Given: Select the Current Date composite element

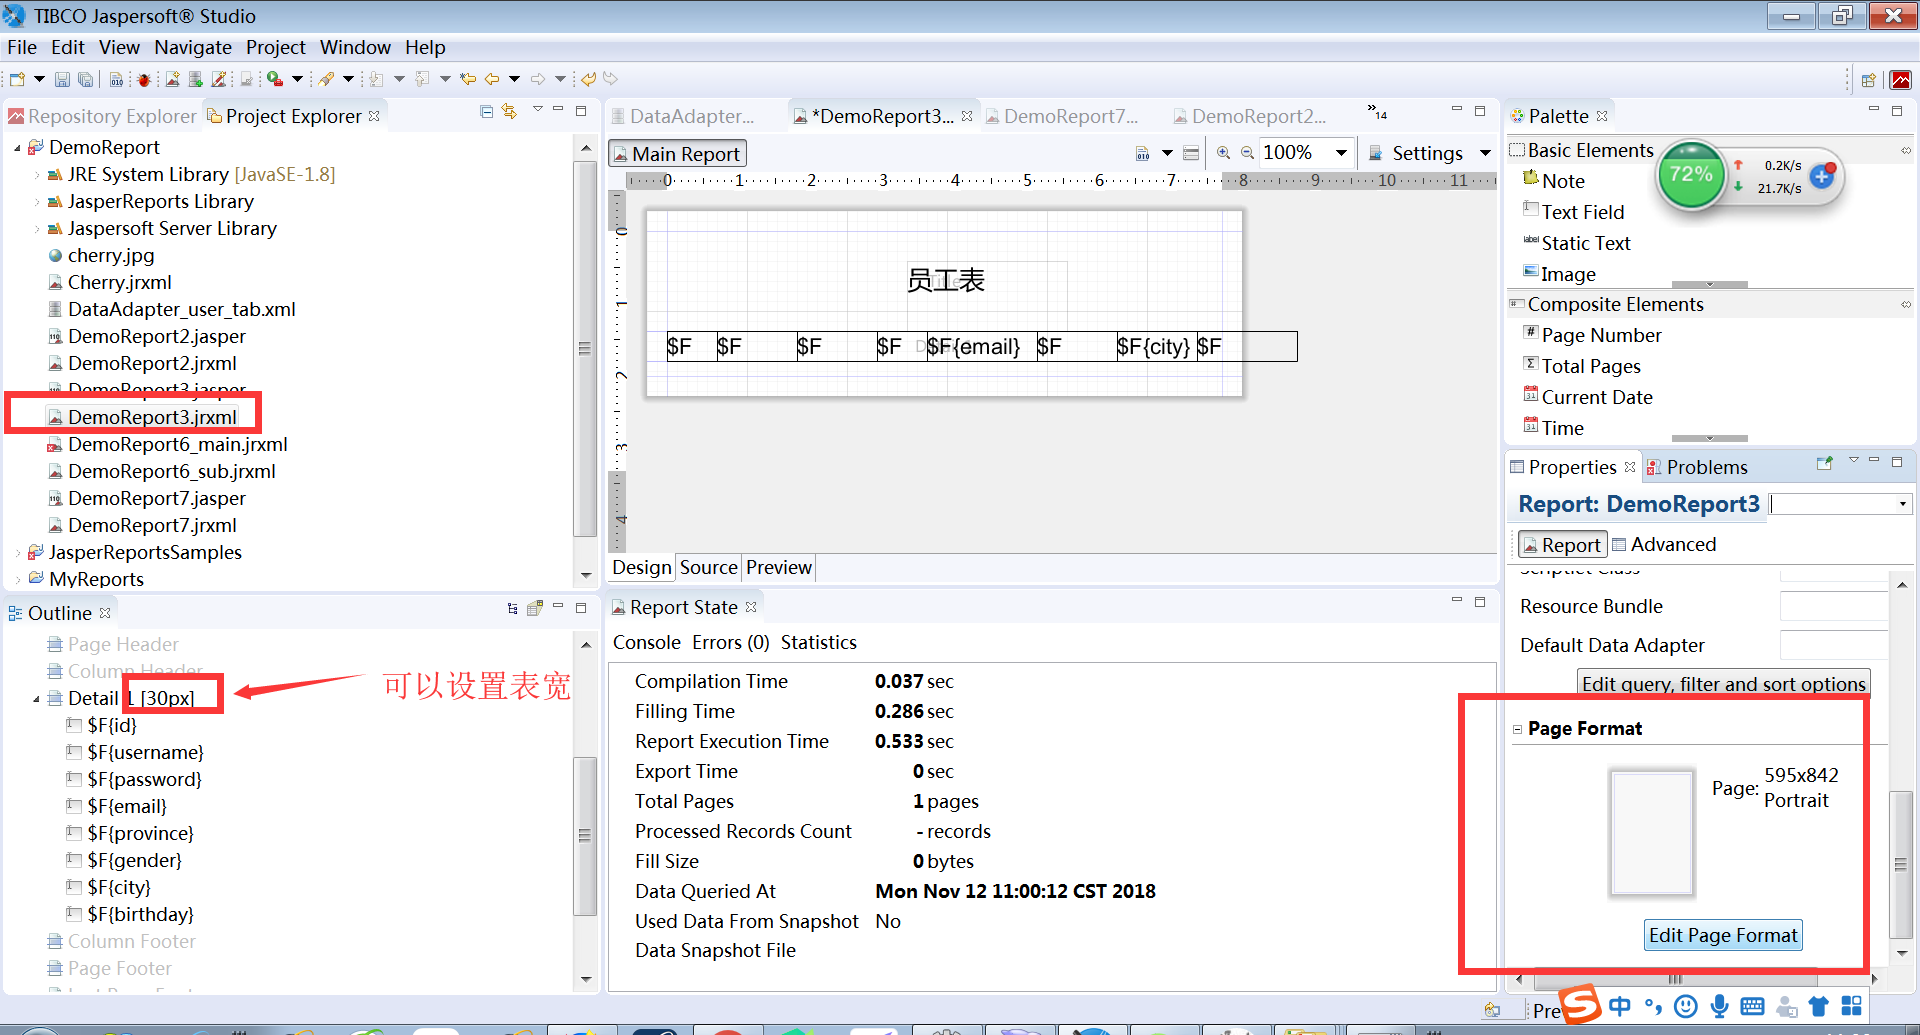Looking at the screenshot, I should coord(1588,397).
